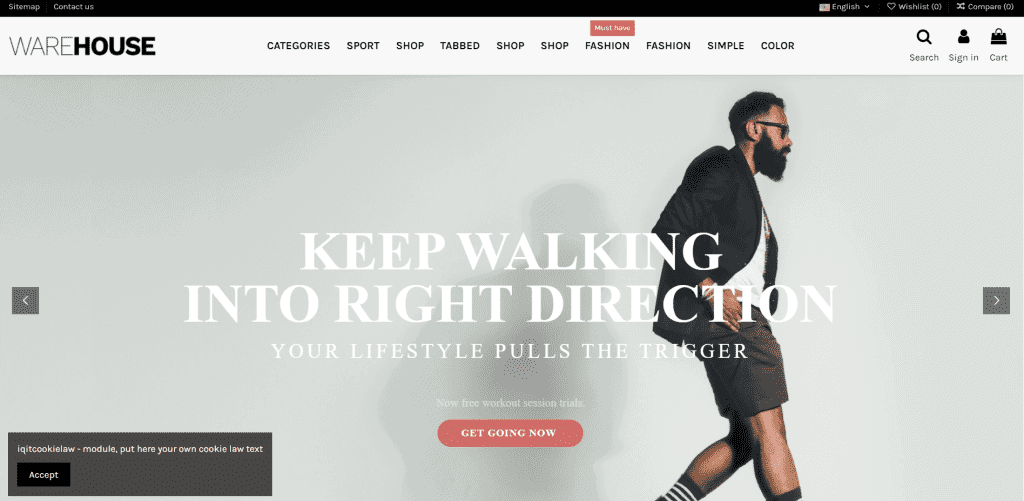The width and height of the screenshot is (1024, 501).
Task: Open the CATEGORIES menu
Action: 298,46
